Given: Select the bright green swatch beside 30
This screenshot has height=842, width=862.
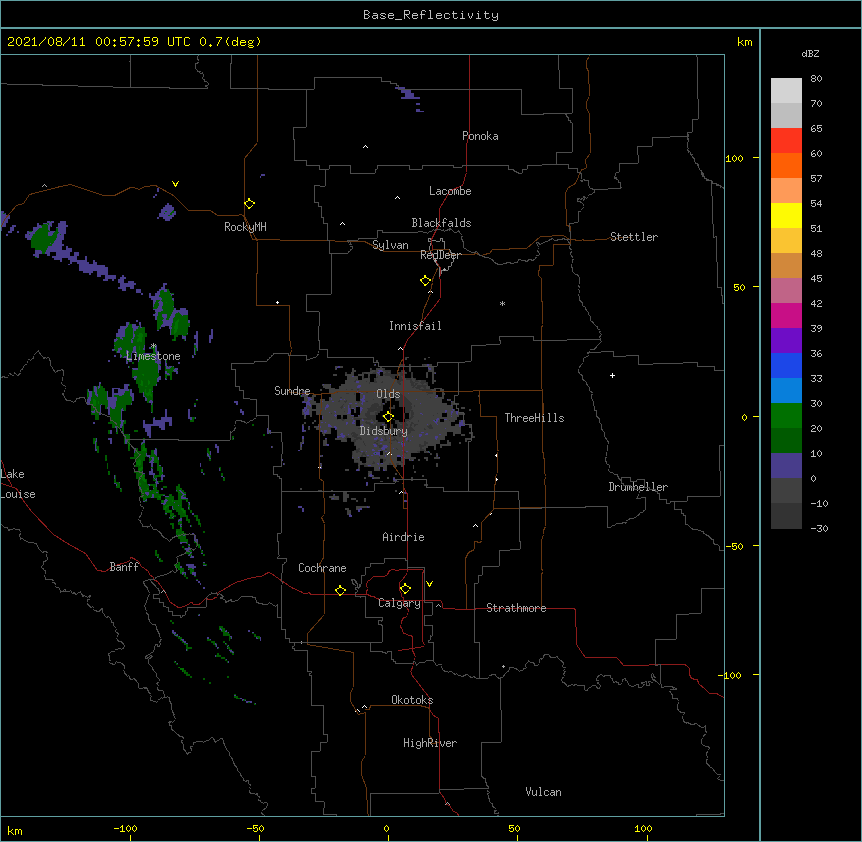Looking at the screenshot, I should click(x=786, y=416).
